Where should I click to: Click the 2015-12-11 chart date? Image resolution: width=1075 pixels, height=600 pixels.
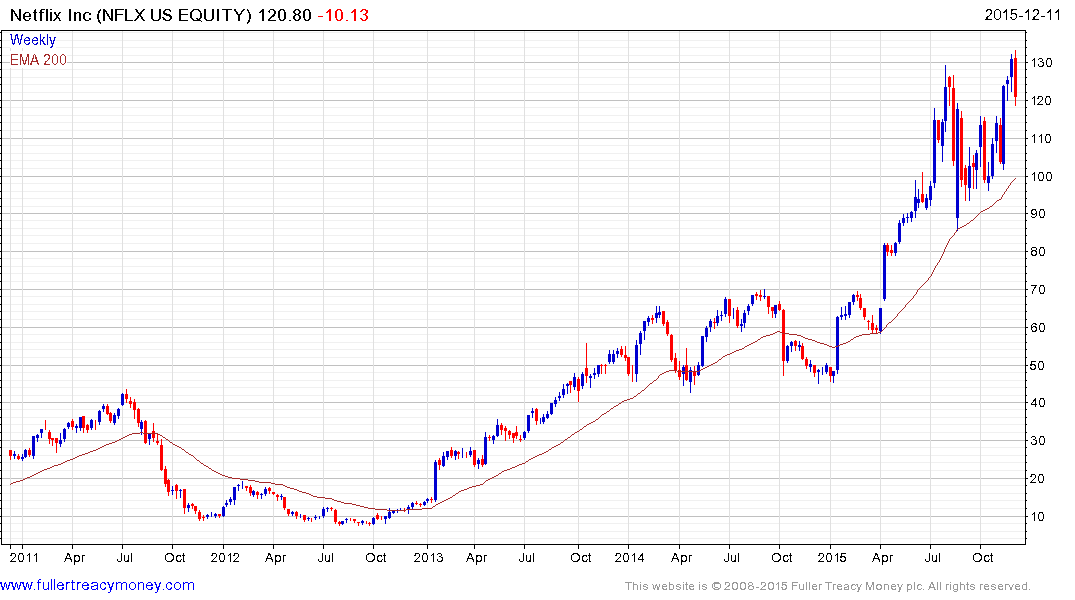pos(1022,14)
